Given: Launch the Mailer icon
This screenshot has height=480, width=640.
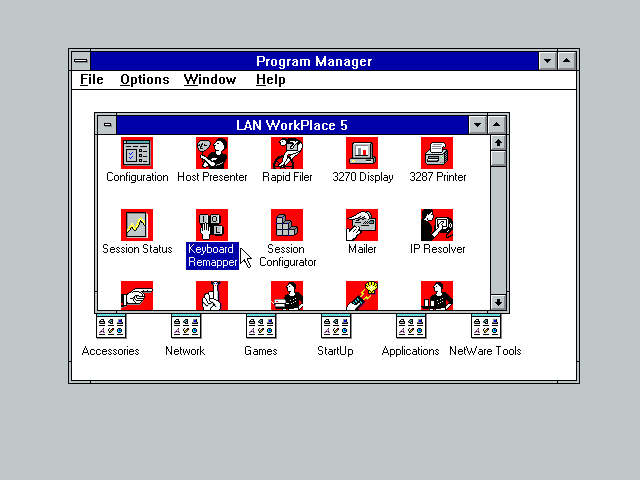Looking at the screenshot, I should coord(362,225).
